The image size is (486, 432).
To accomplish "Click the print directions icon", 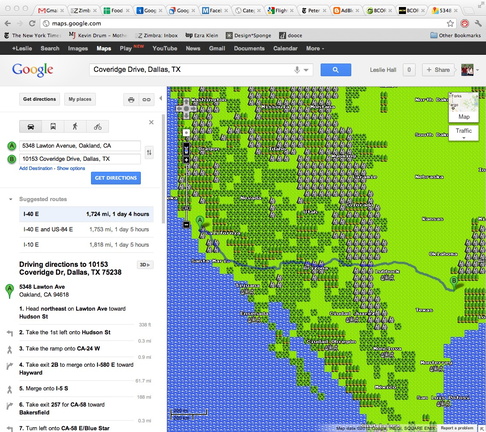I will pyautogui.click(x=131, y=99).
